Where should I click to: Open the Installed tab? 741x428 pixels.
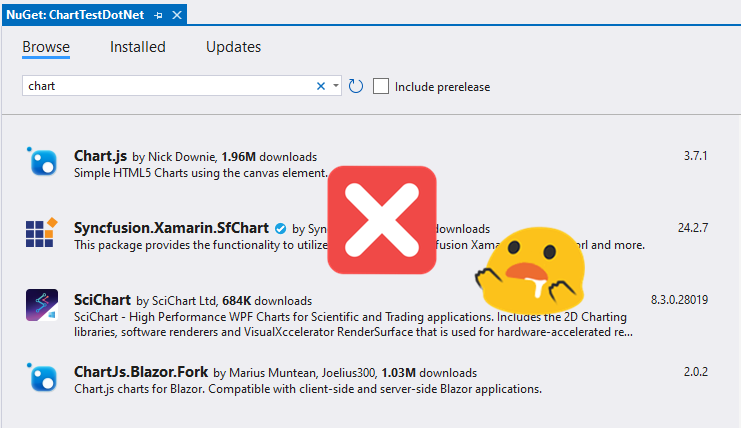tap(138, 47)
